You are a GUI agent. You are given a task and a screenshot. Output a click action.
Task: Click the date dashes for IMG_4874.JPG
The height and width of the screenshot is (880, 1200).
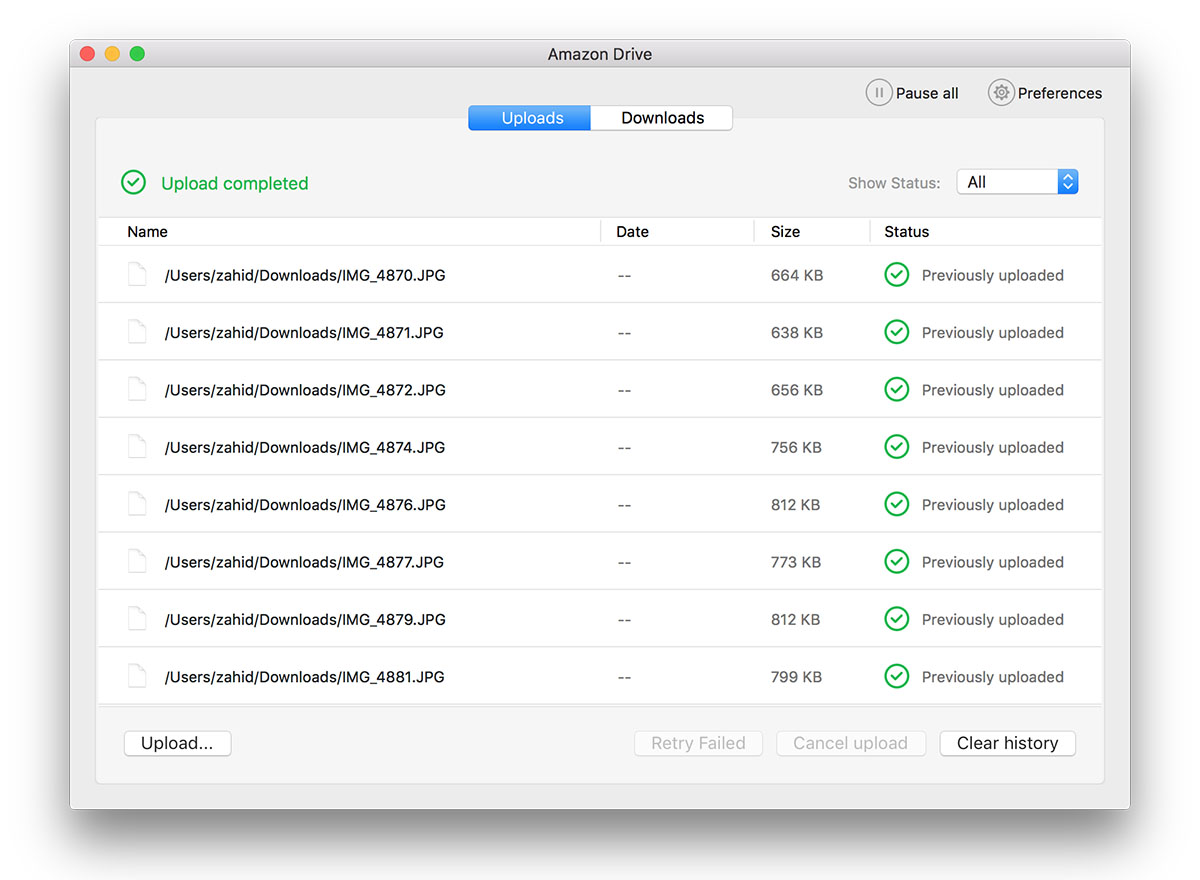click(x=624, y=447)
